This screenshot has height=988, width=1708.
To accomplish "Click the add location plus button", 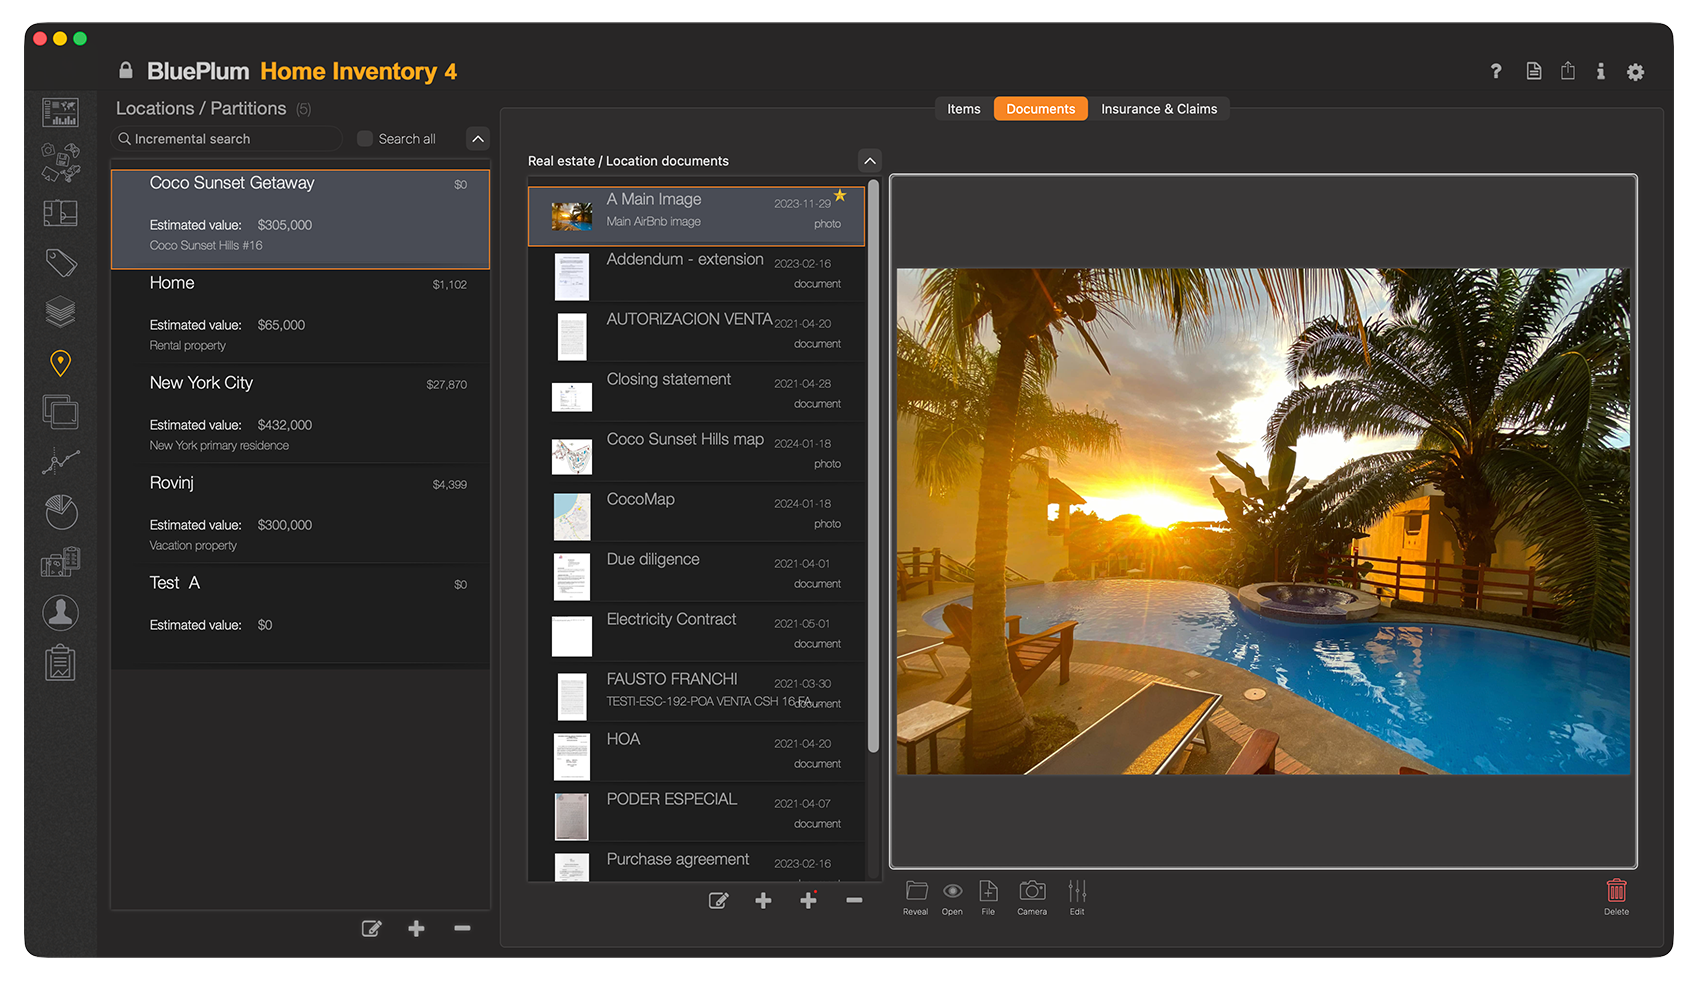I will point(416,929).
